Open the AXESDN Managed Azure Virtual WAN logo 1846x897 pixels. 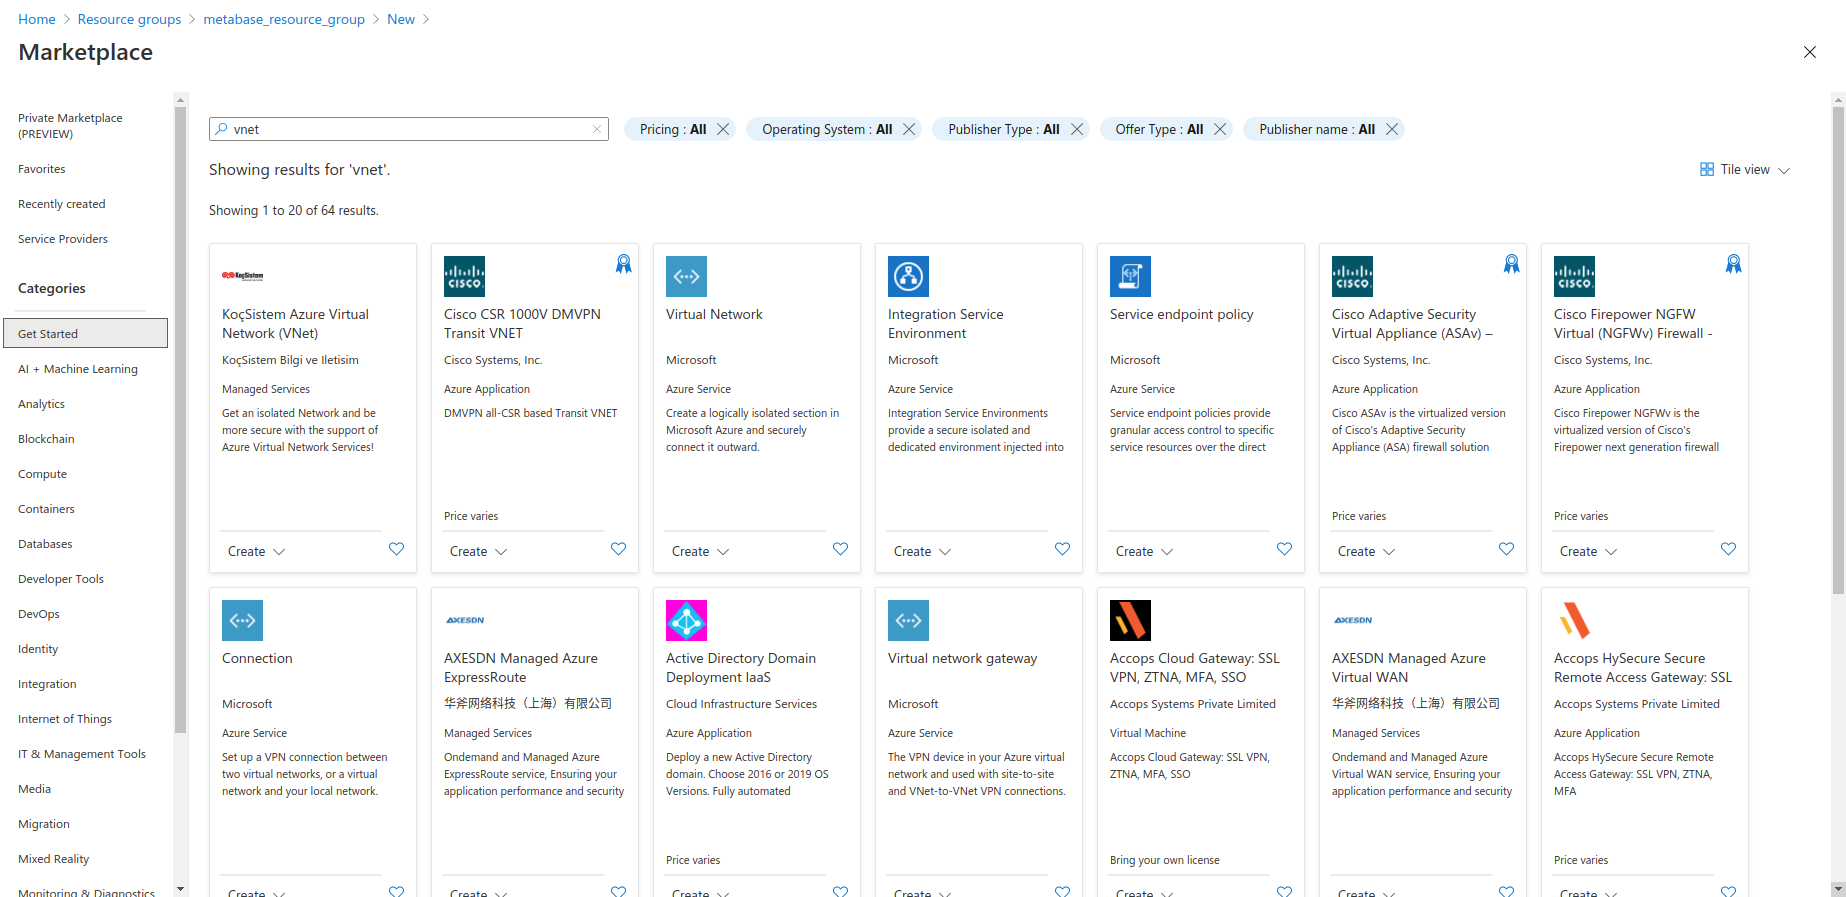coord(1353,620)
